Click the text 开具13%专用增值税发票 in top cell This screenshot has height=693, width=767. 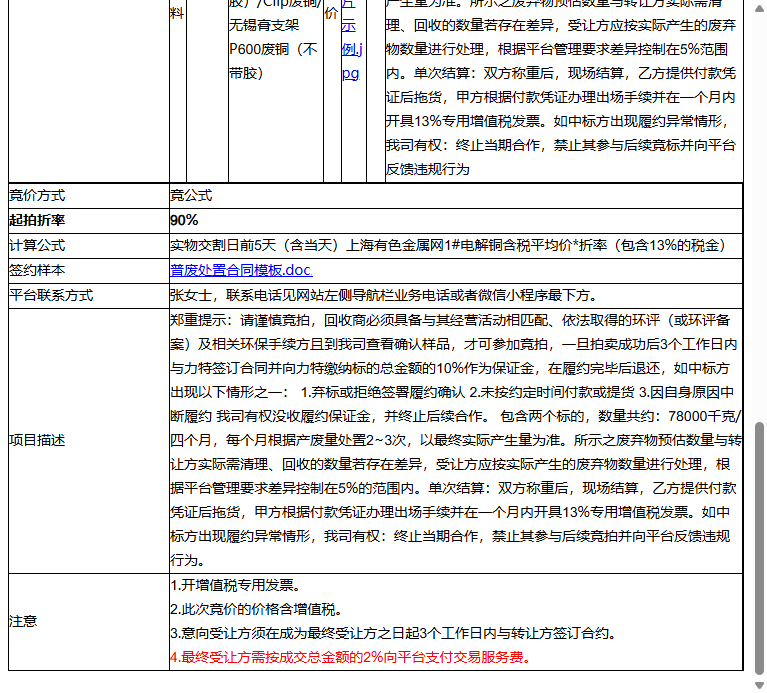point(463,121)
